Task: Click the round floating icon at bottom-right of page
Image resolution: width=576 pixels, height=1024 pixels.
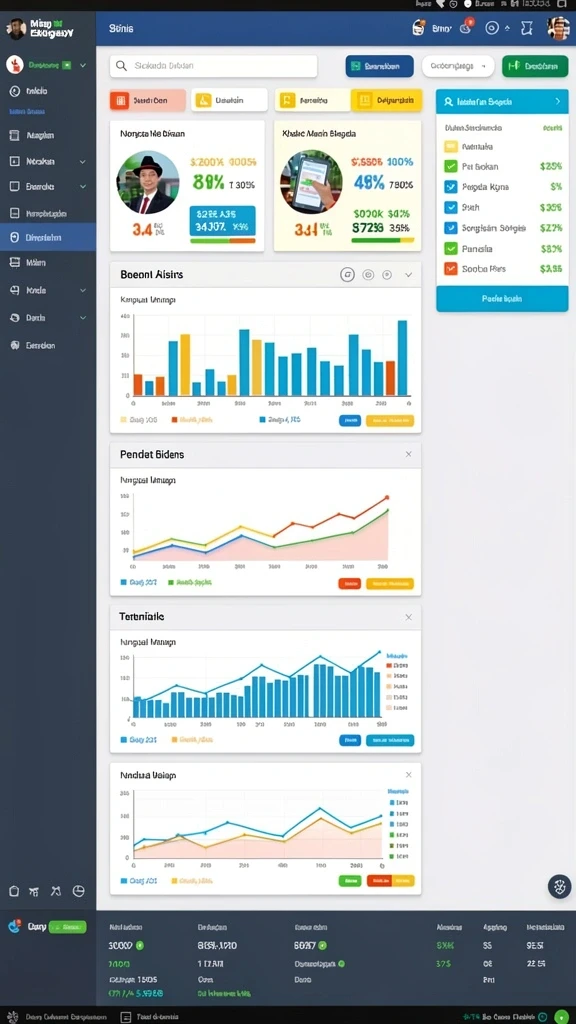Action: [x=559, y=887]
